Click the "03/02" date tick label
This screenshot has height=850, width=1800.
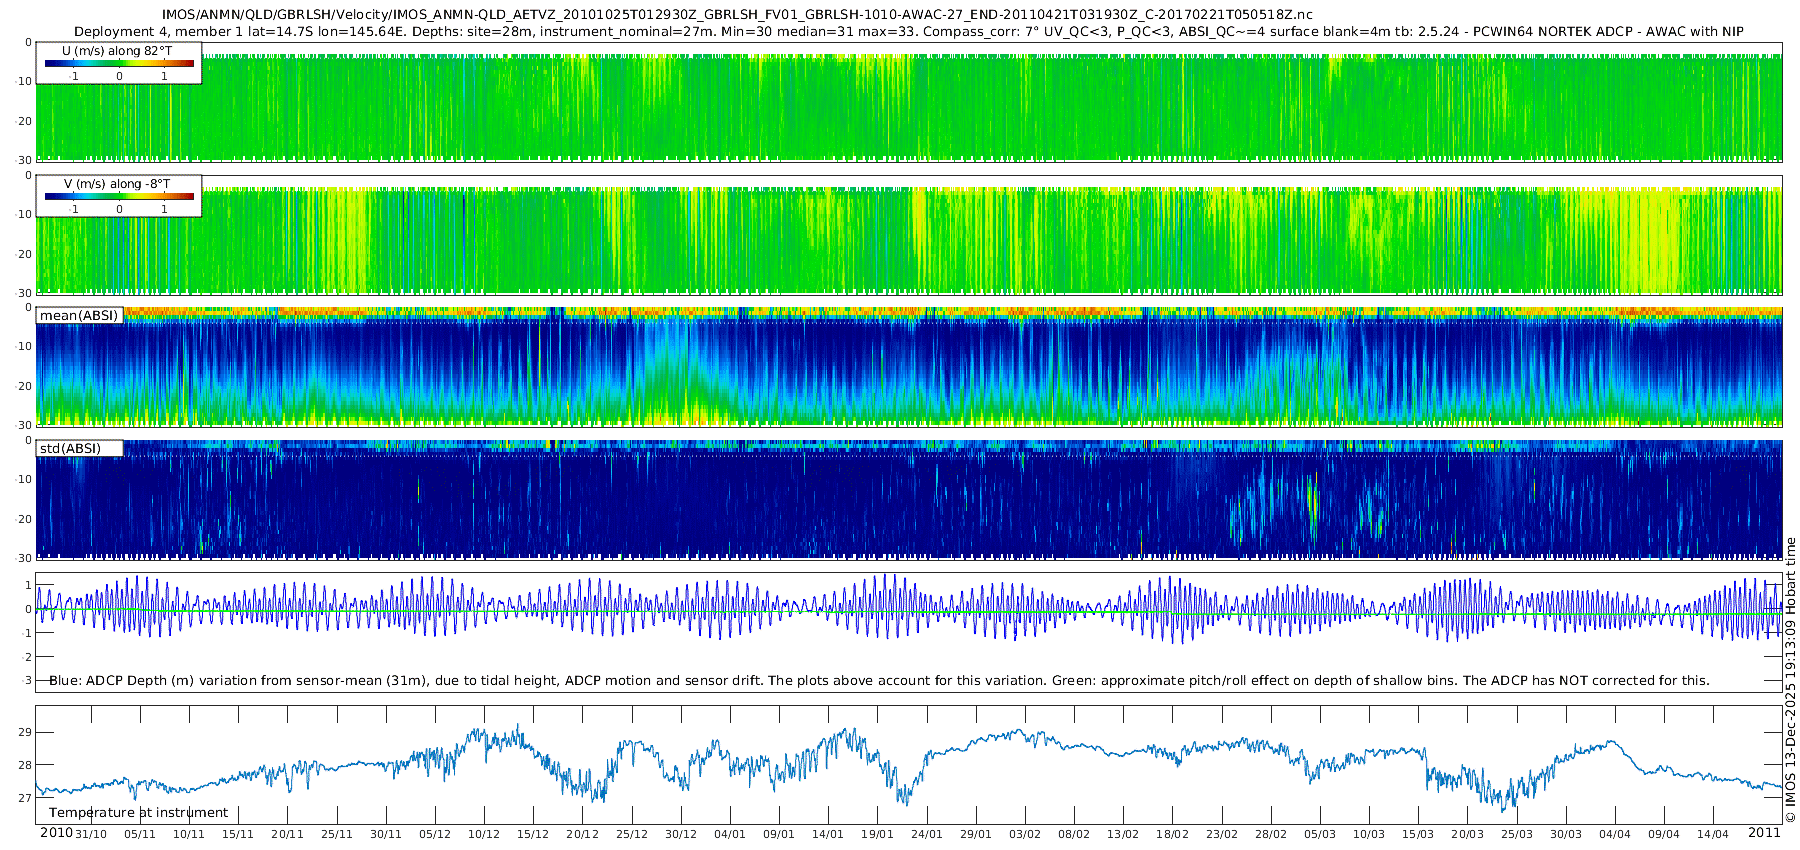[1025, 834]
